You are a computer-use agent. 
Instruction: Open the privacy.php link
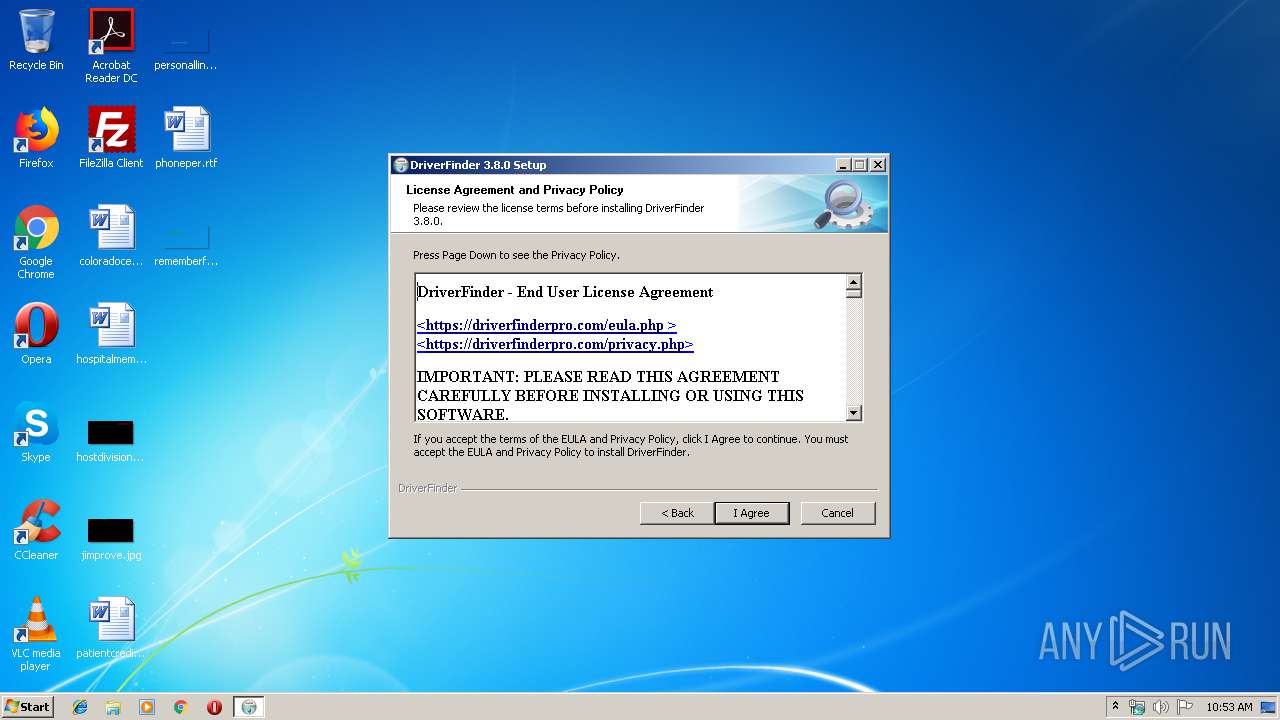[555, 344]
